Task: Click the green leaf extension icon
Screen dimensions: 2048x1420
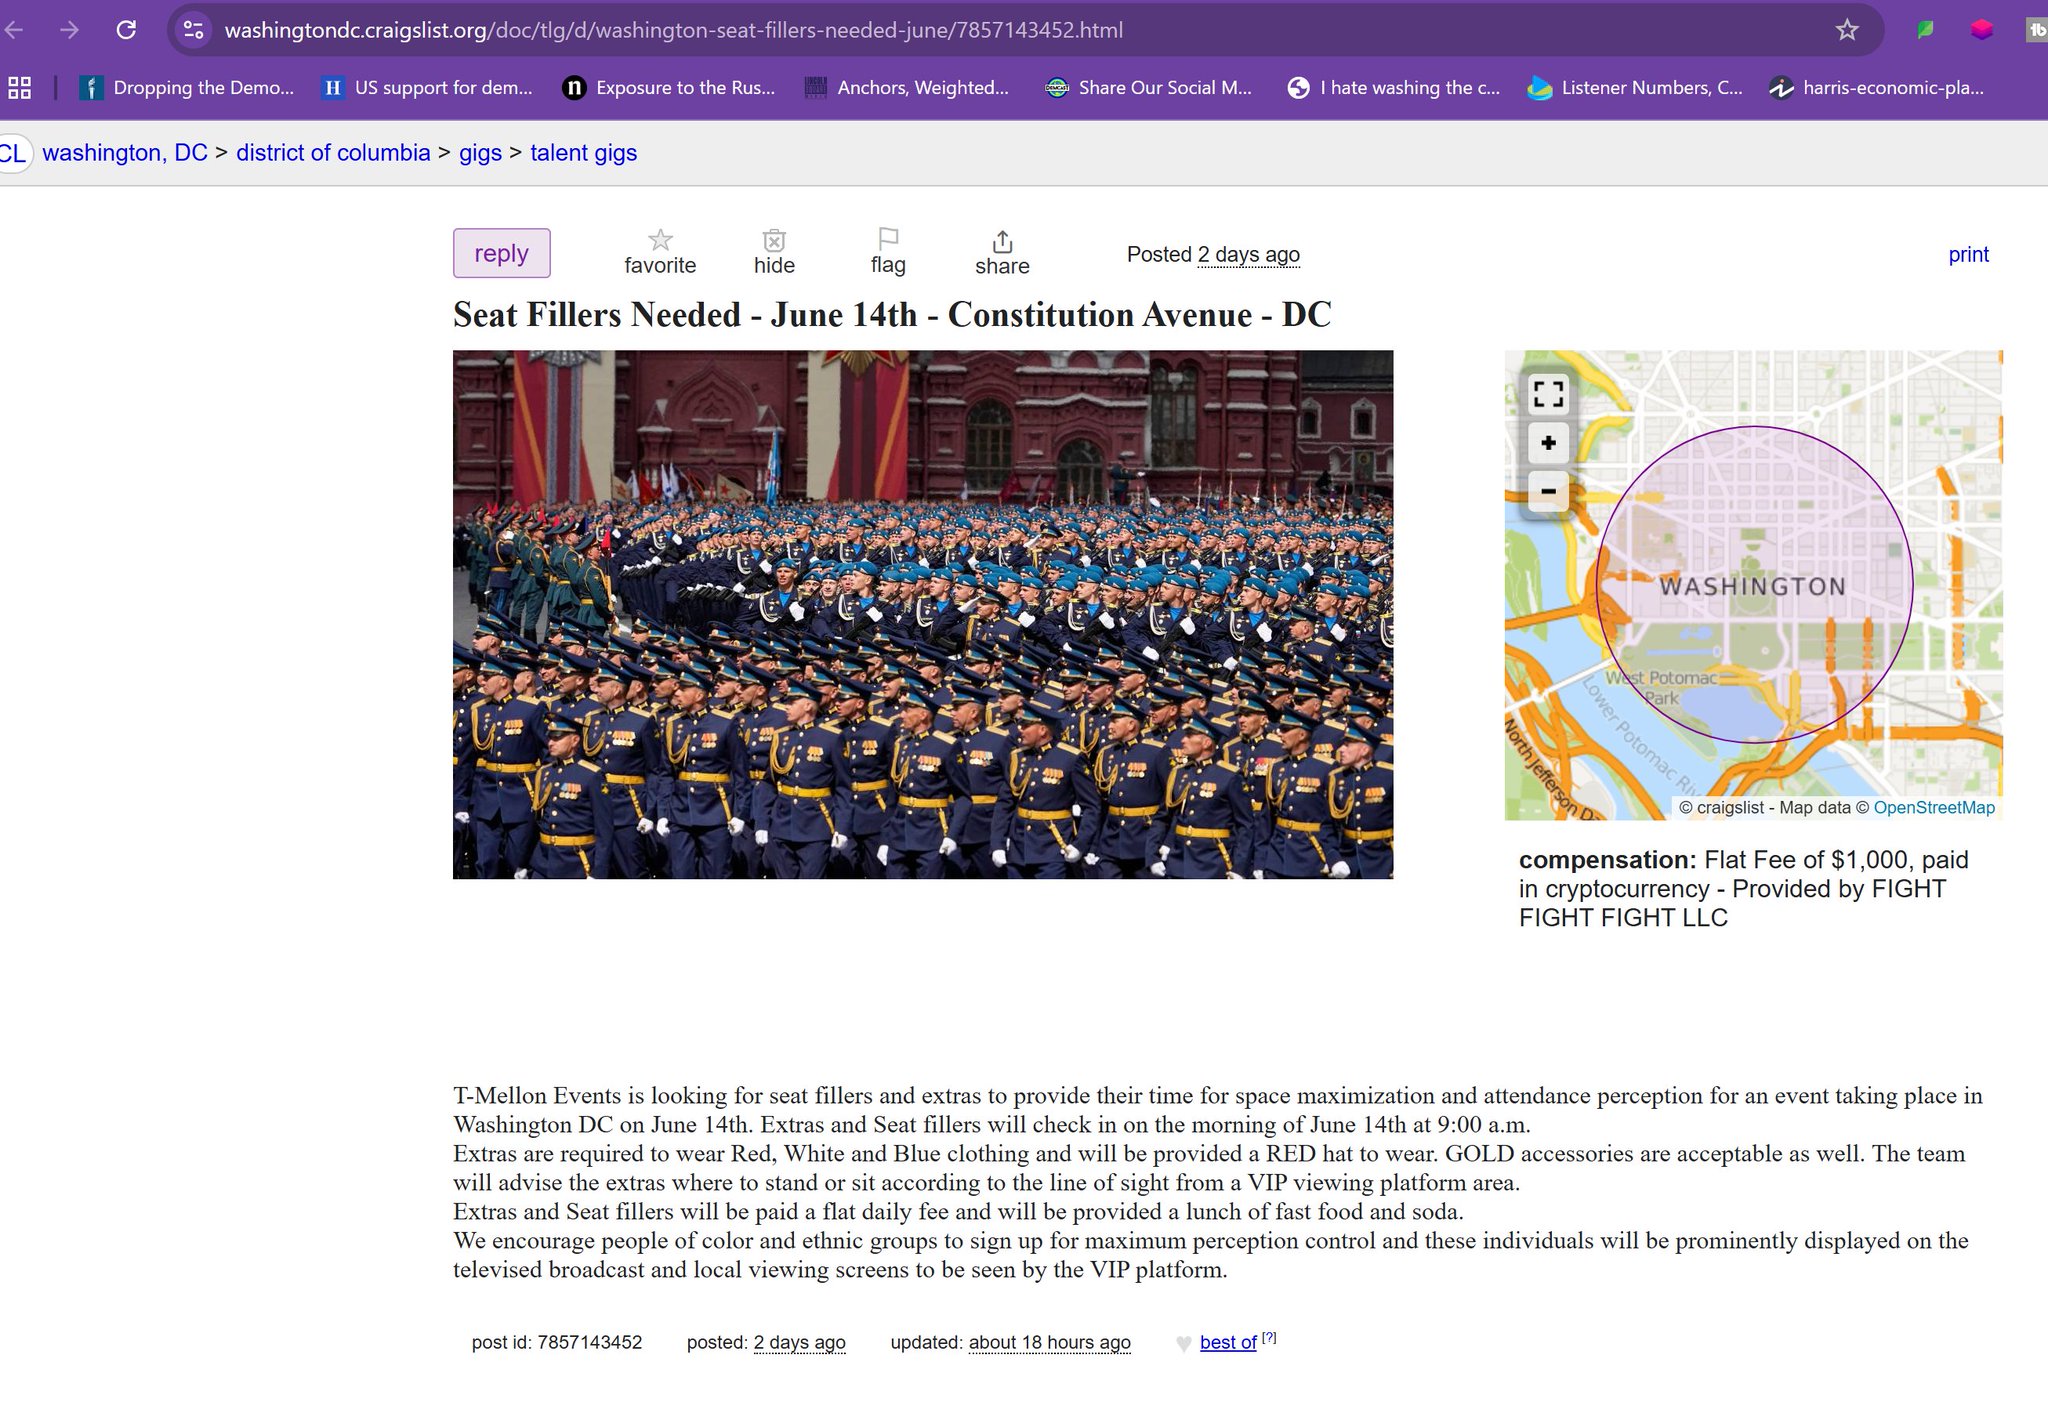Action: click(1925, 30)
